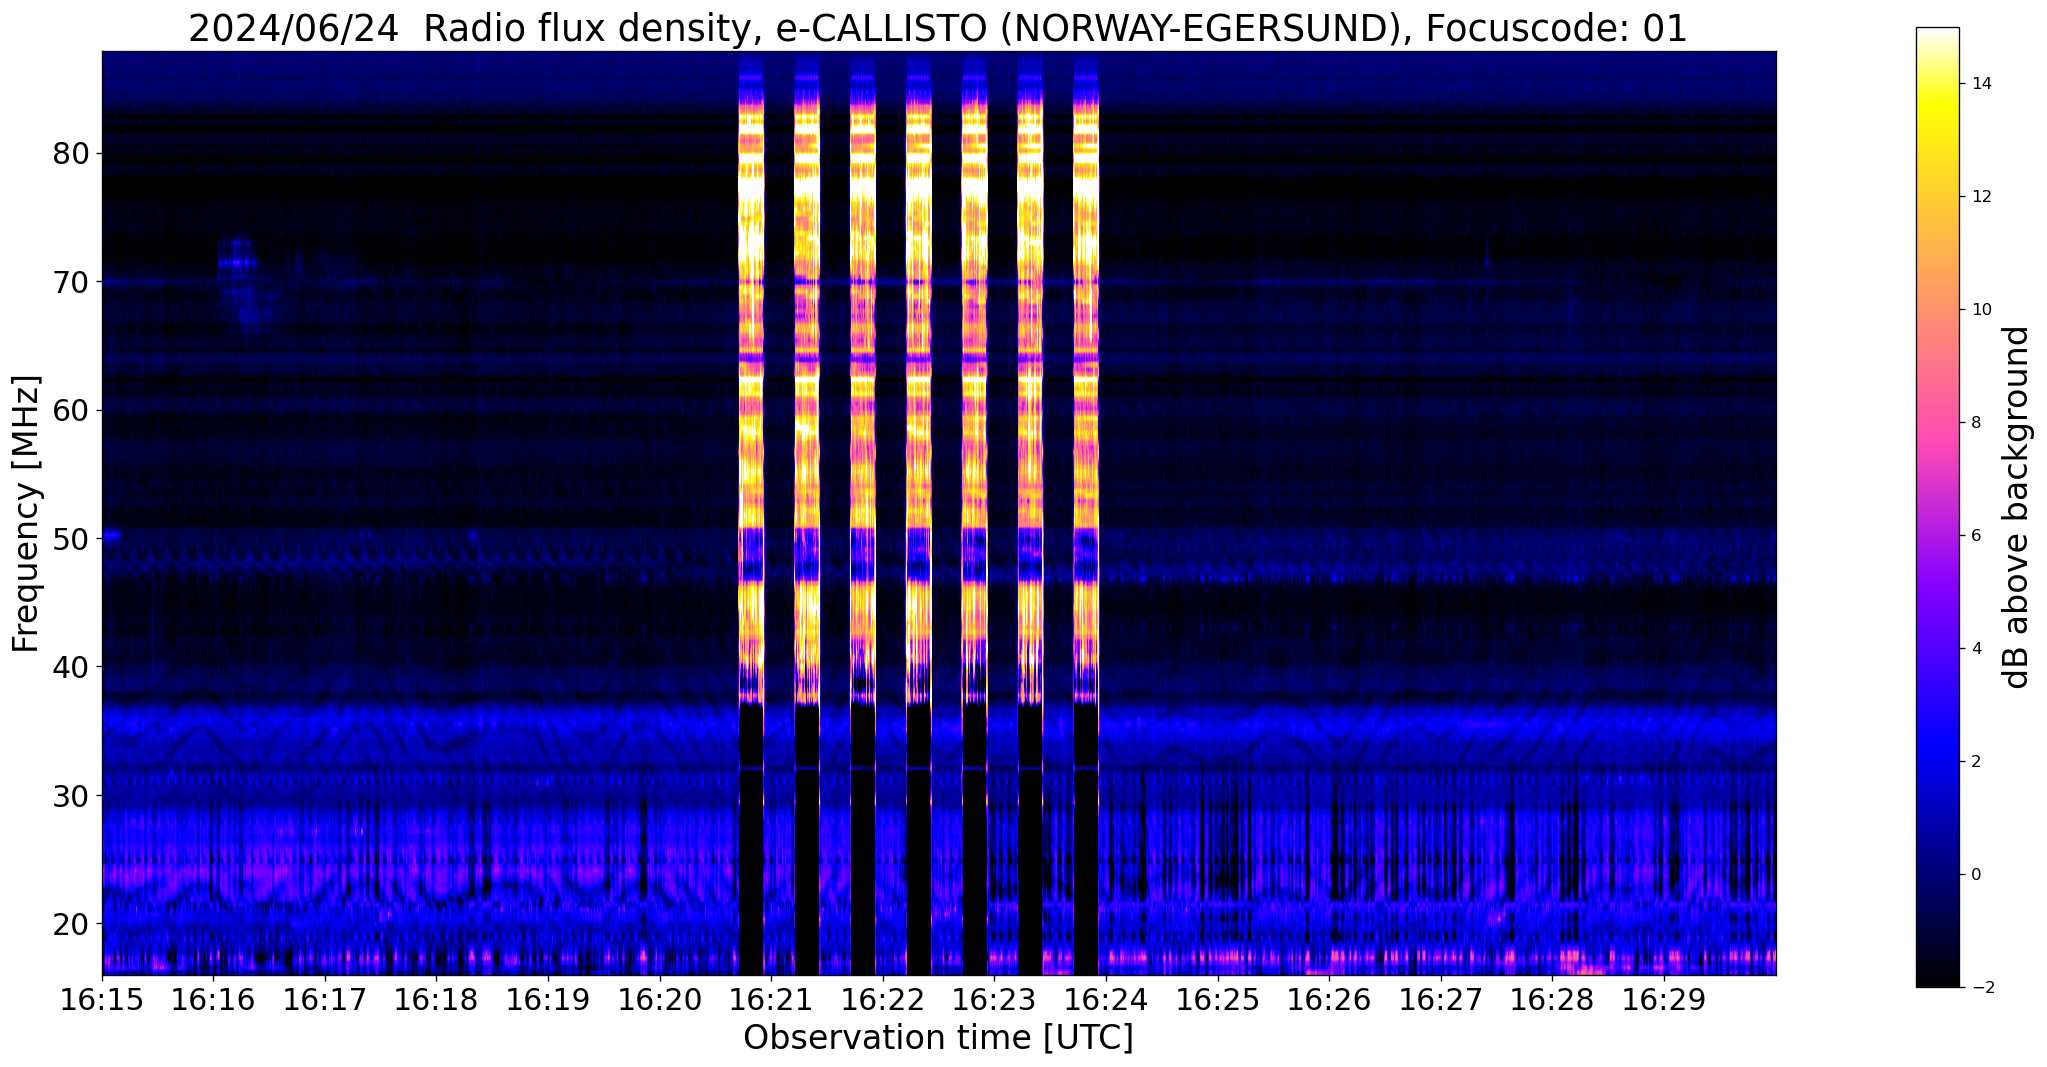Click the 16:15 time tick label
The width and height of the screenshot is (2047, 1067).
102,999
